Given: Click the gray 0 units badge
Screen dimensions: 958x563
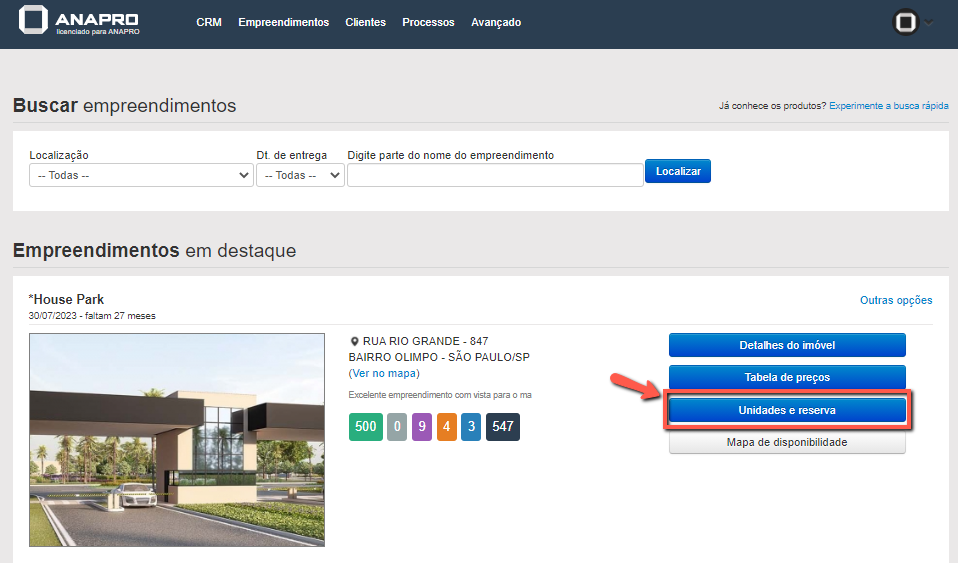Looking at the screenshot, I should [x=397, y=427].
